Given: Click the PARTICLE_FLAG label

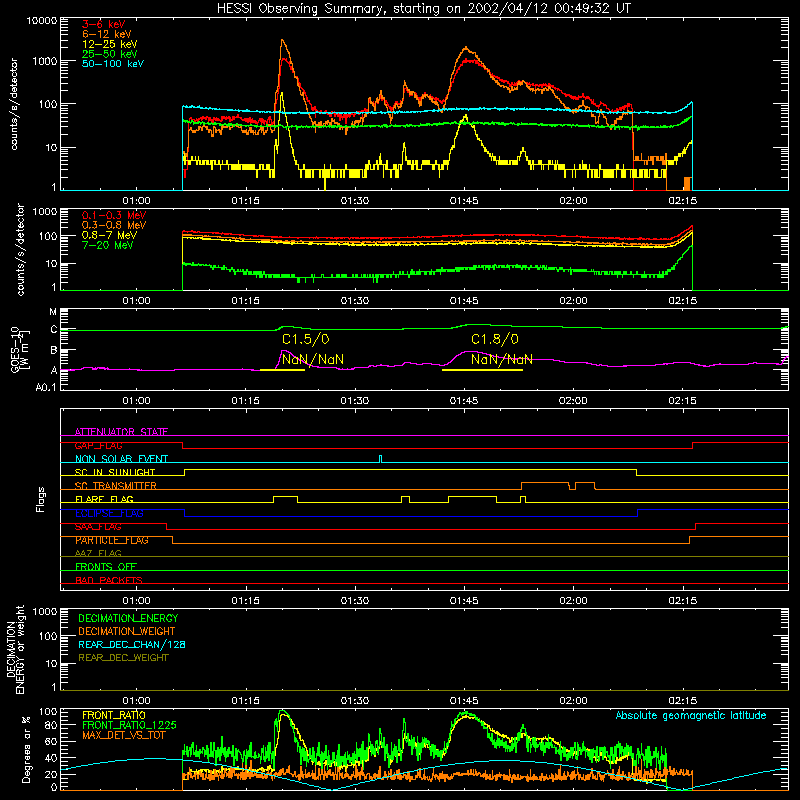Looking at the screenshot, I should point(112,540).
